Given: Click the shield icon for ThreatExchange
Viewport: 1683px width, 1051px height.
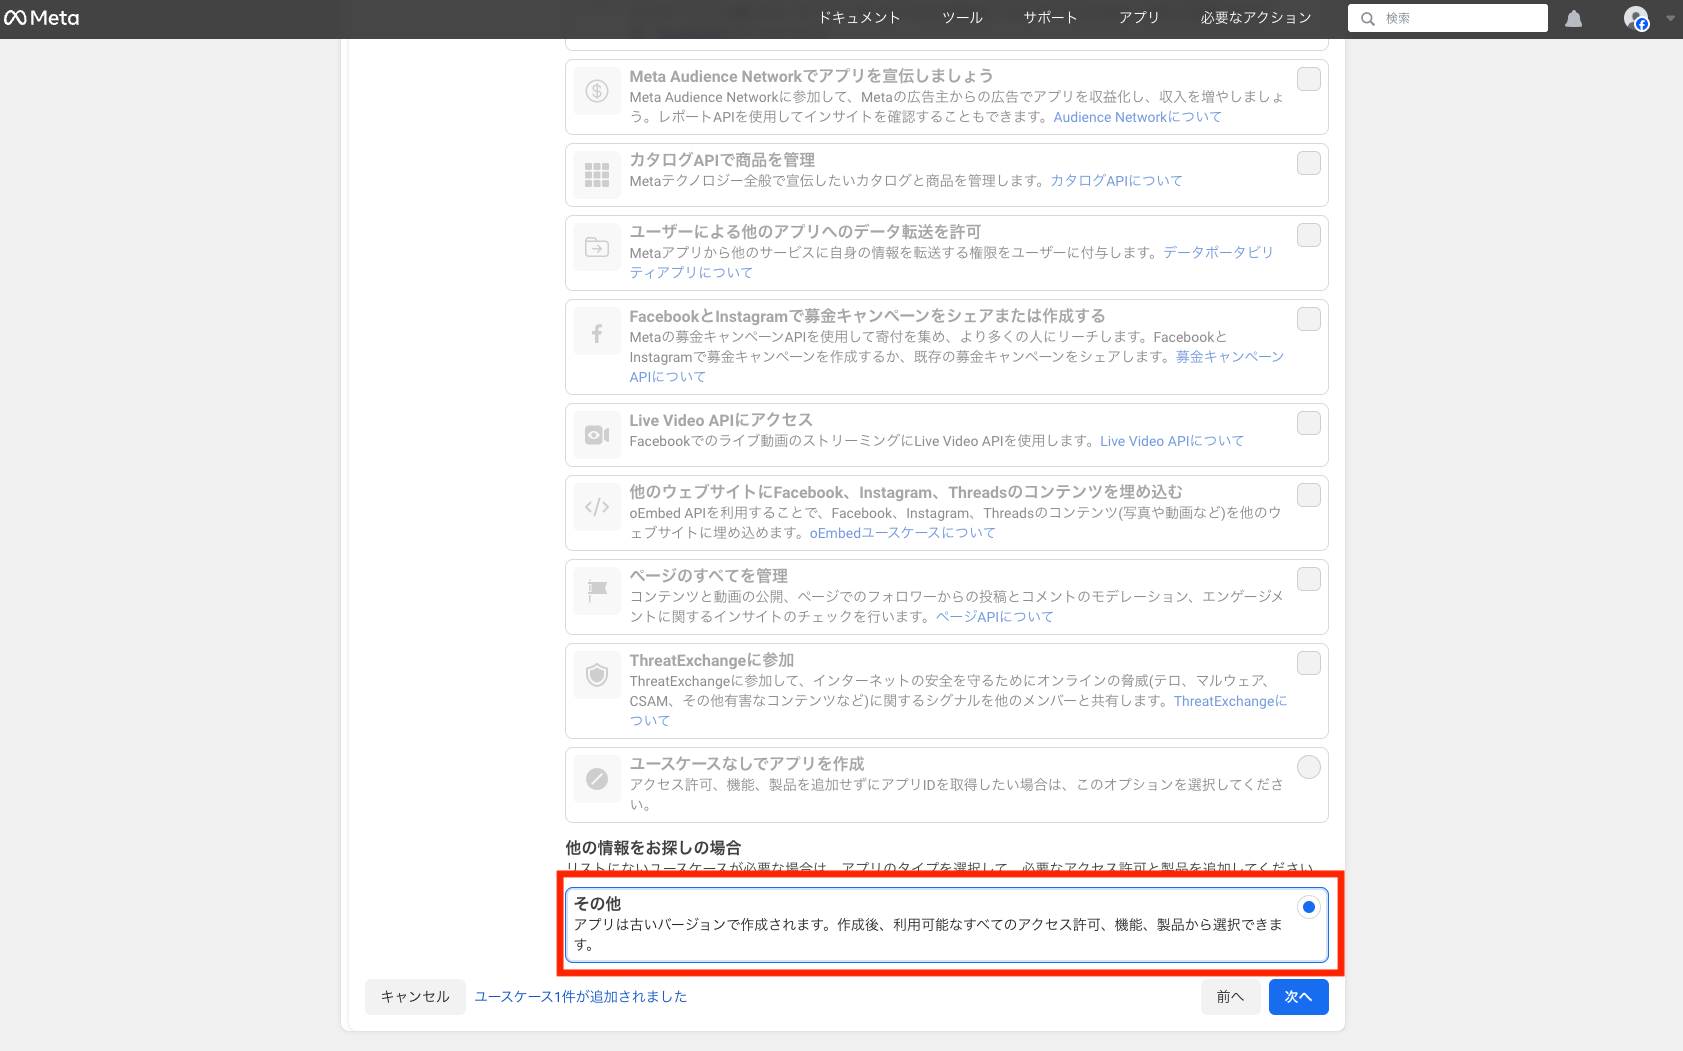Looking at the screenshot, I should (x=597, y=675).
